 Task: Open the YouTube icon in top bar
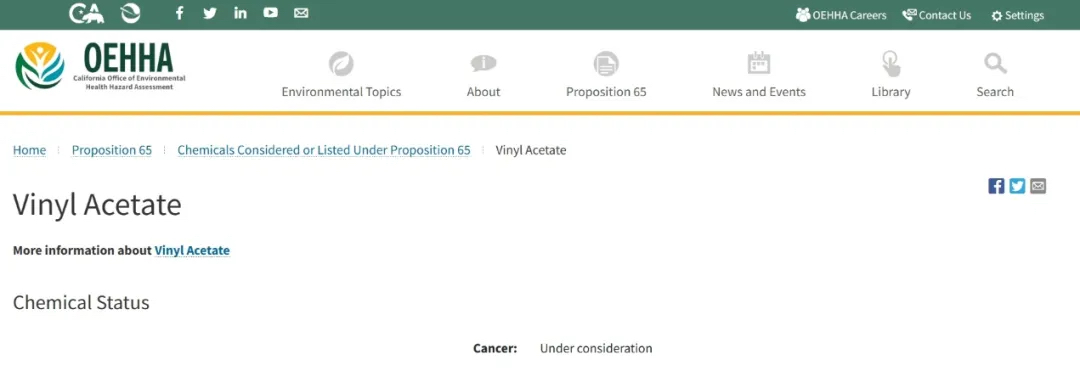pos(271,13)
